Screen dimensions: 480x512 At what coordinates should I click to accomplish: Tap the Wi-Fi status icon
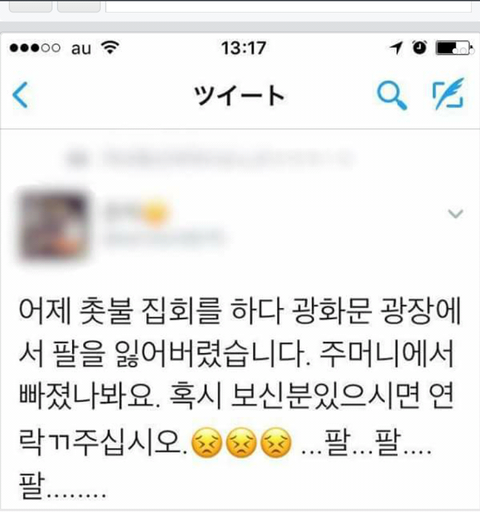click(x=110, y=48)
